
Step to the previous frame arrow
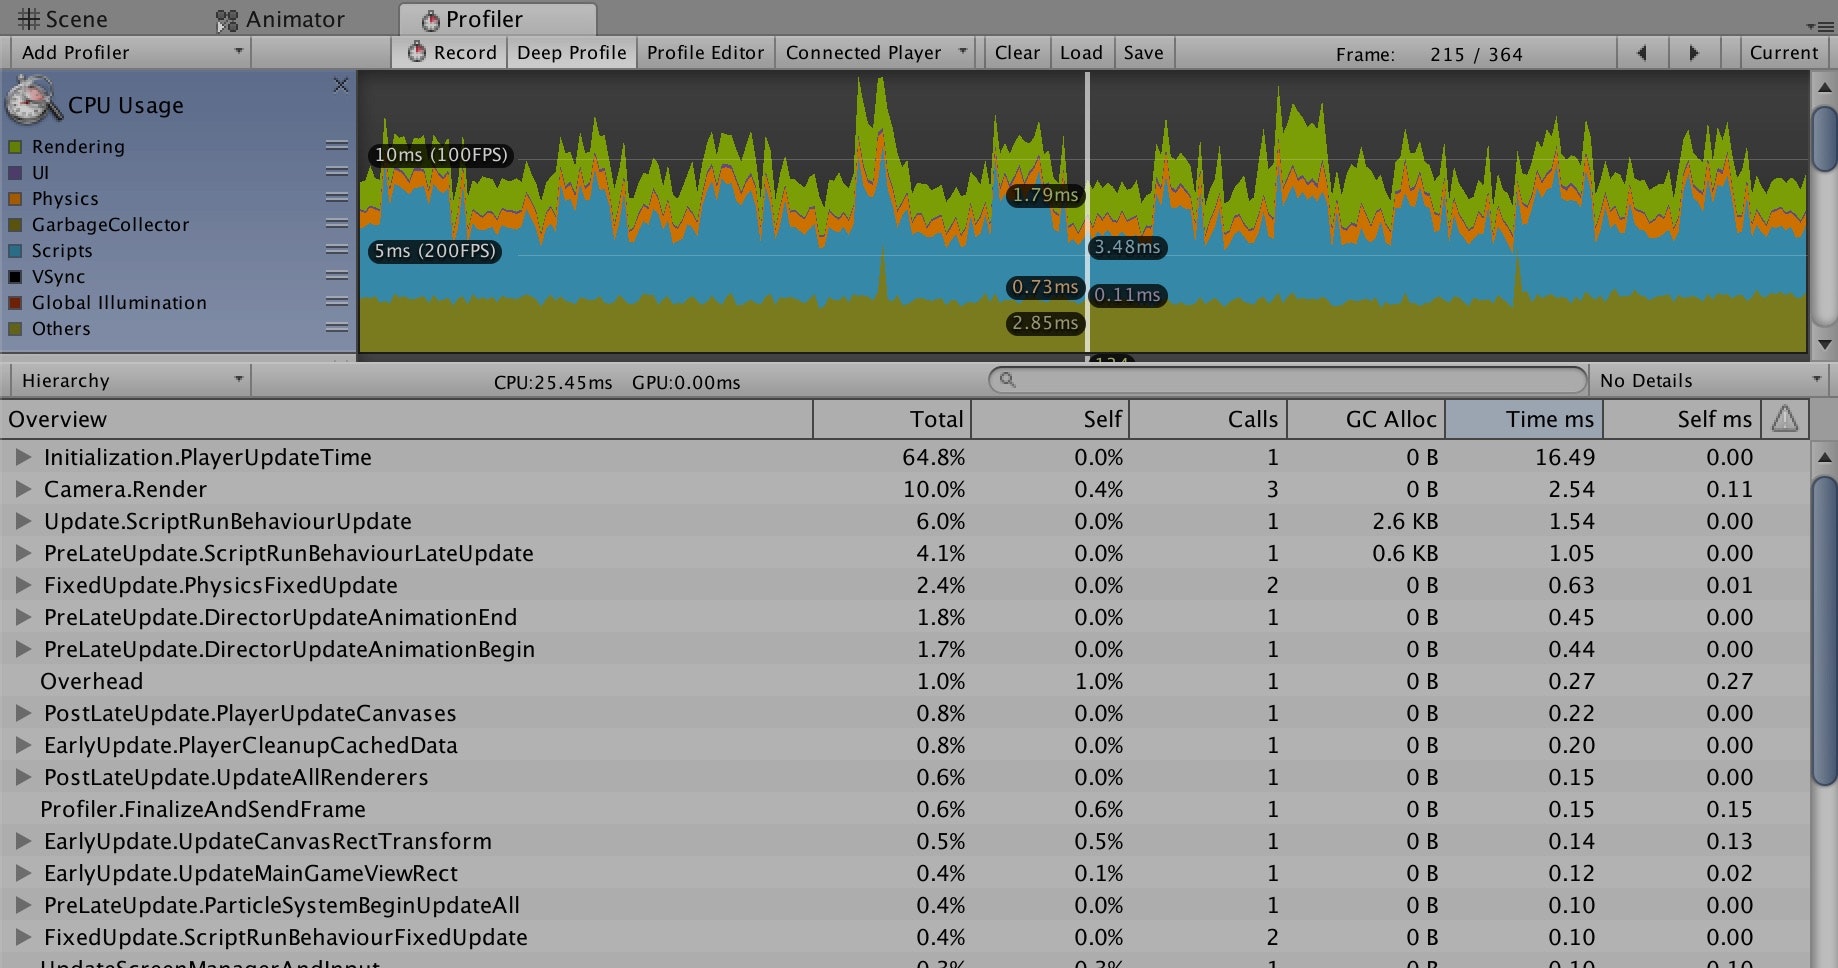click(1641, 53)
